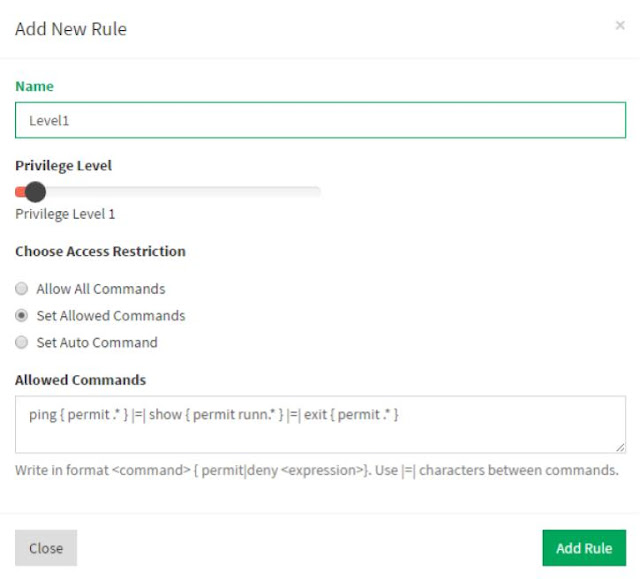Viewport: 640px width, 579px height.
Task: Click the Choose Access Restriction heading
Action: point(100,251)
